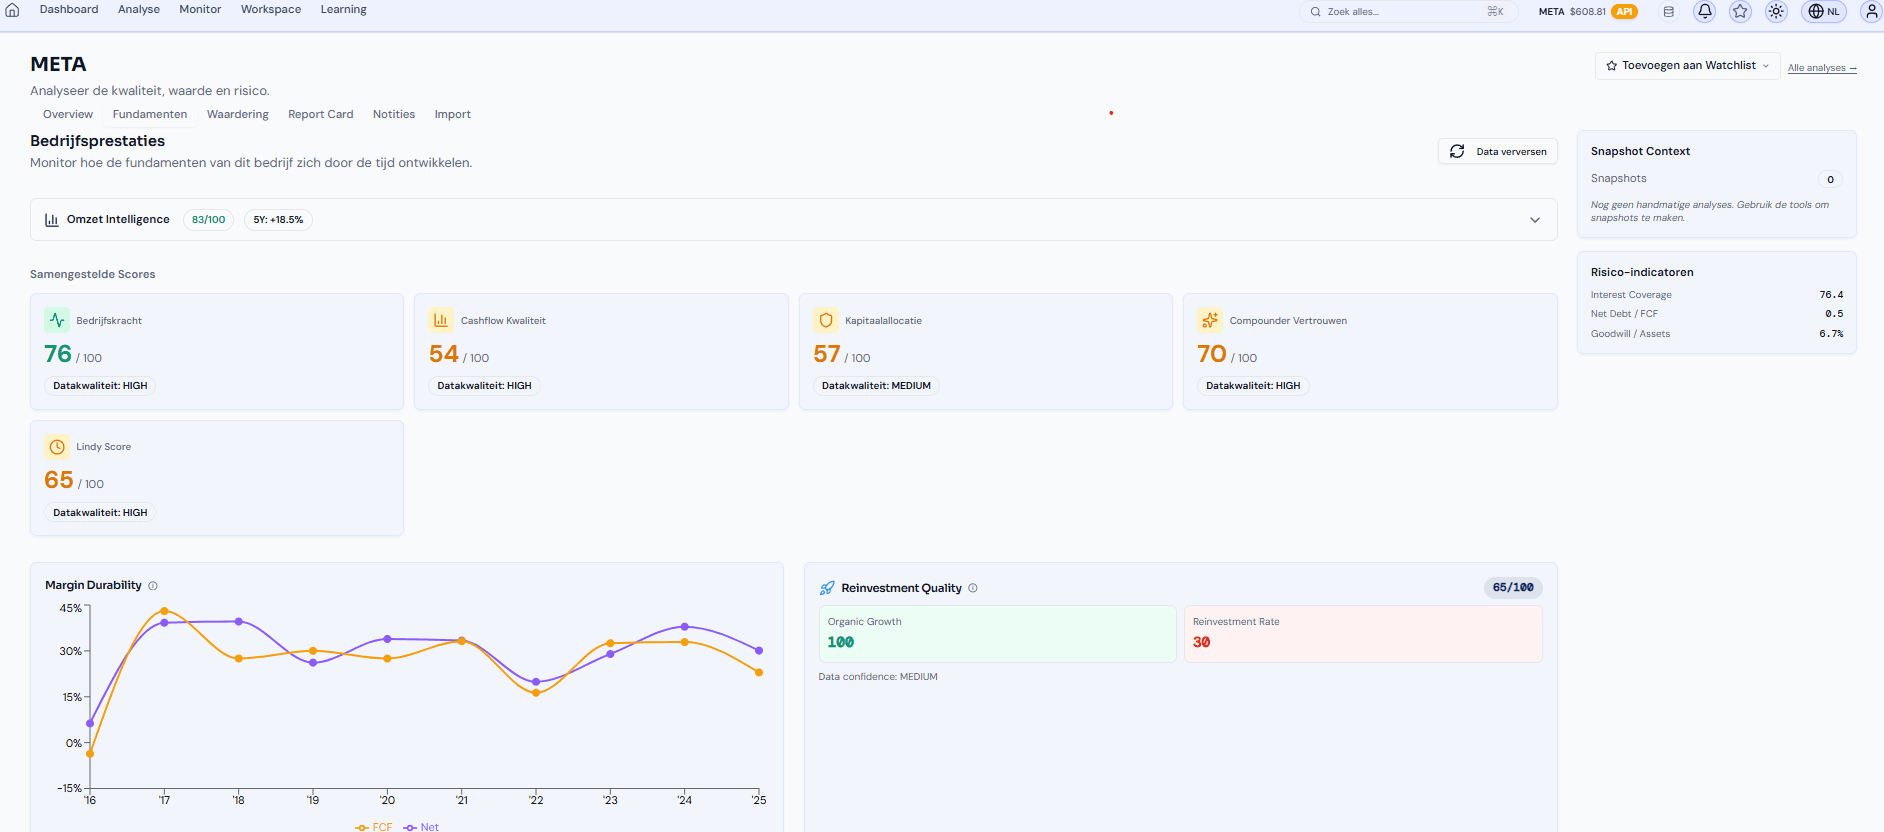Toggle light theme sun icon
The height and width of the screenshot is (832, 1884).
pyautogui.click(x=1776, y=11)
